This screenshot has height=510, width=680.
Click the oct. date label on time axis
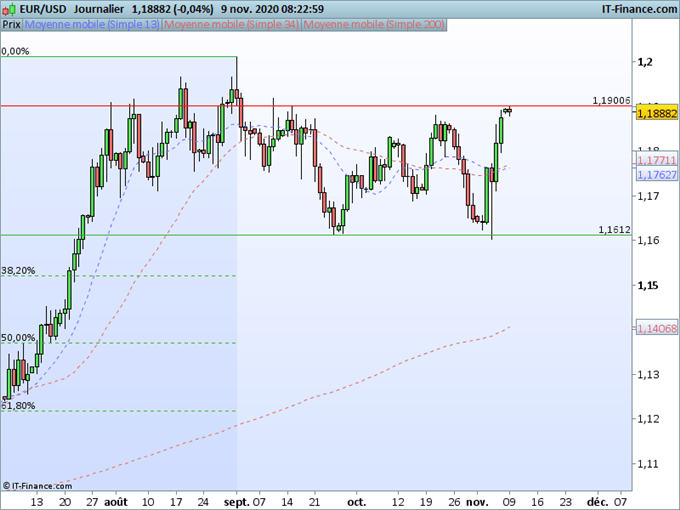(356, 502)
